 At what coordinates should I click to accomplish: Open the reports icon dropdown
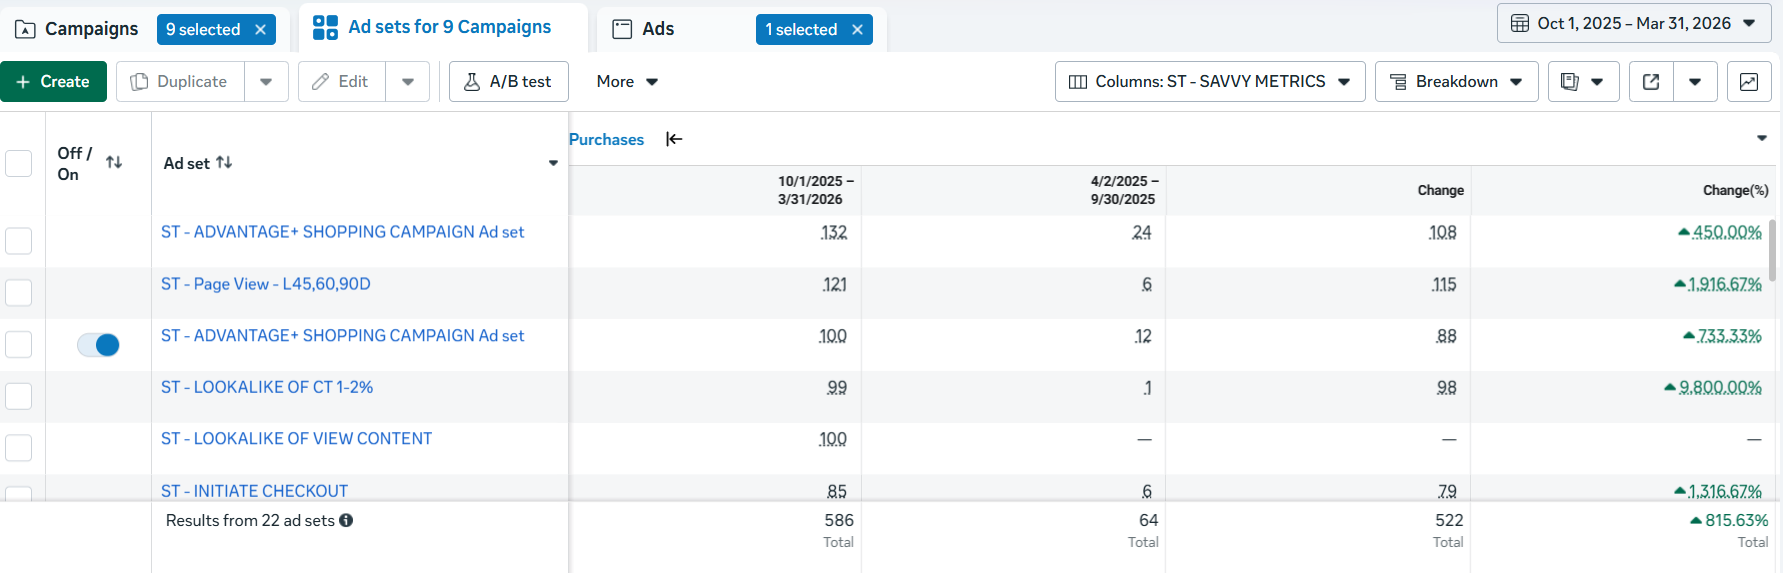(1583, 82)
